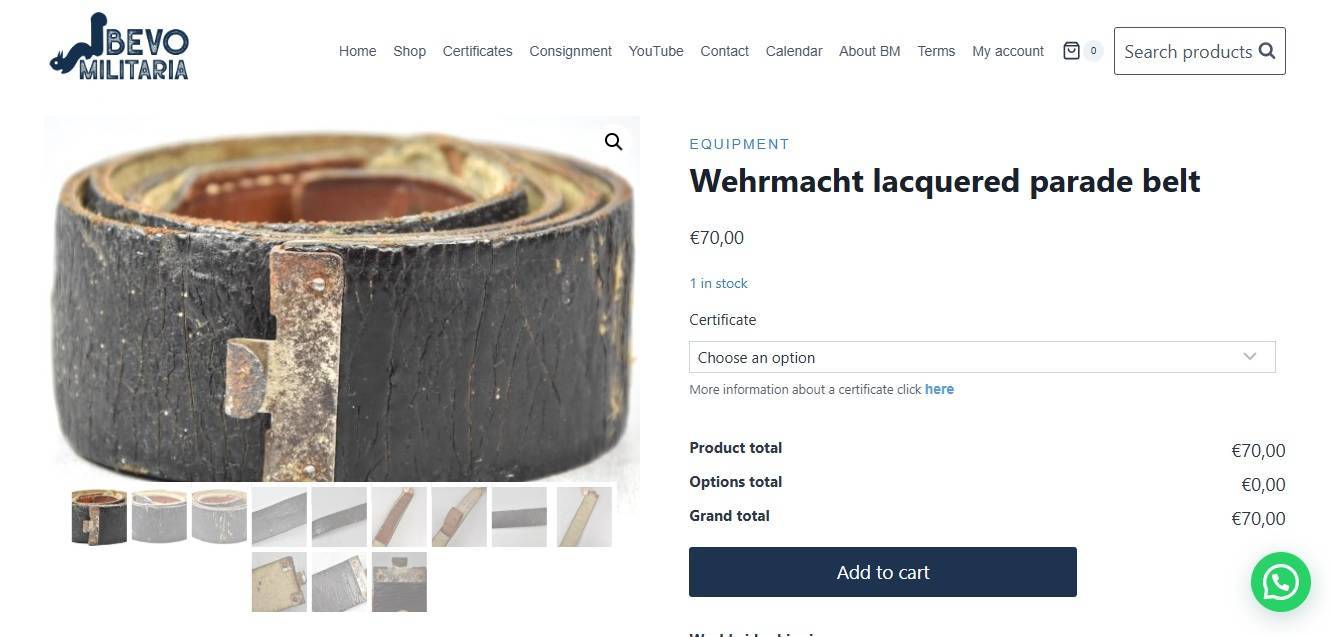This screenshot has height=637, width=1331.
Task: Open the shopping cart icon
Action: 1071,51
